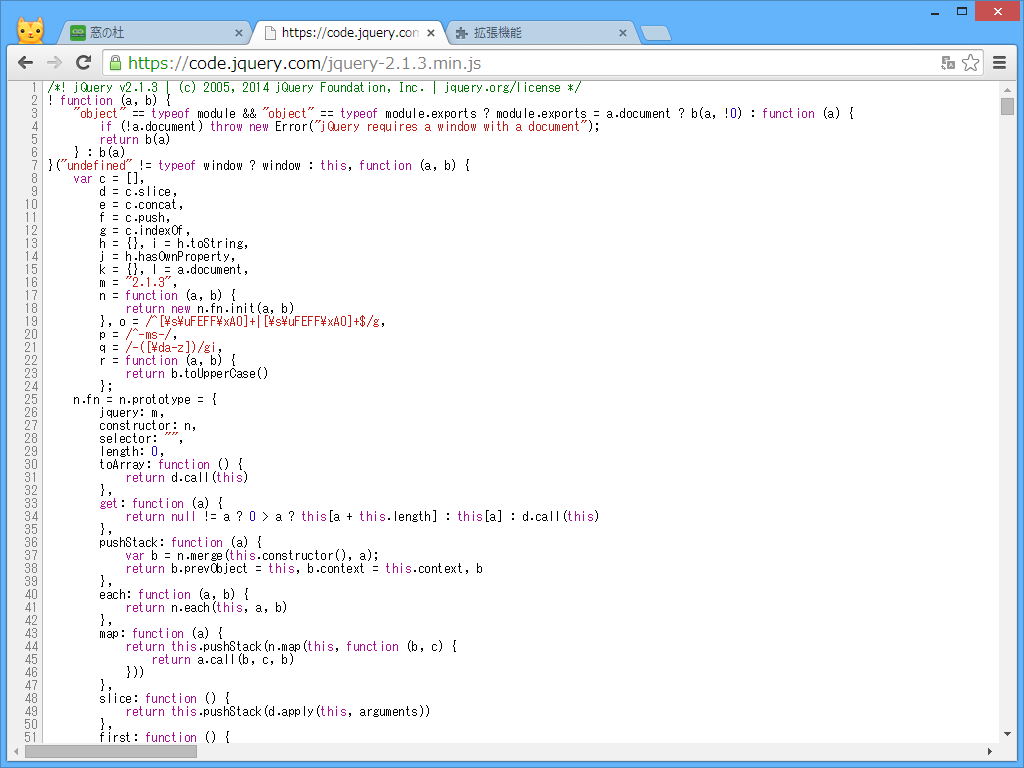Image resolution: width=1024 pixels, height=768 pixels.
Task: Click 'return b.prevObject' on line 38
Action: [x=187, y=568]
